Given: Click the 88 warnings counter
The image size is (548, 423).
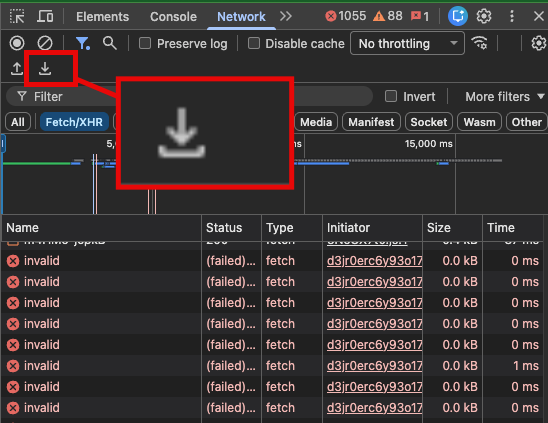Looking at the screenshot, I should (x=388, y=16).
